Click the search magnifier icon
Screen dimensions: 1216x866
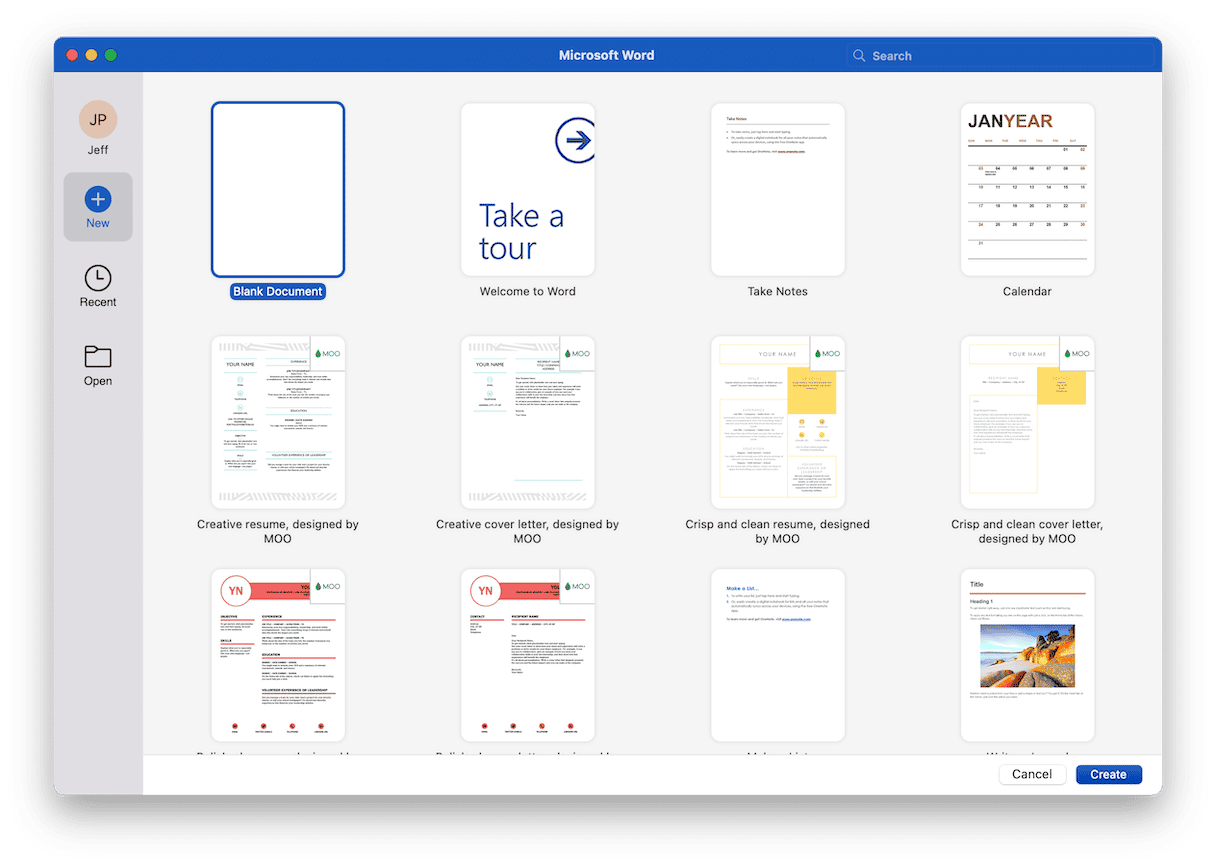859,56
